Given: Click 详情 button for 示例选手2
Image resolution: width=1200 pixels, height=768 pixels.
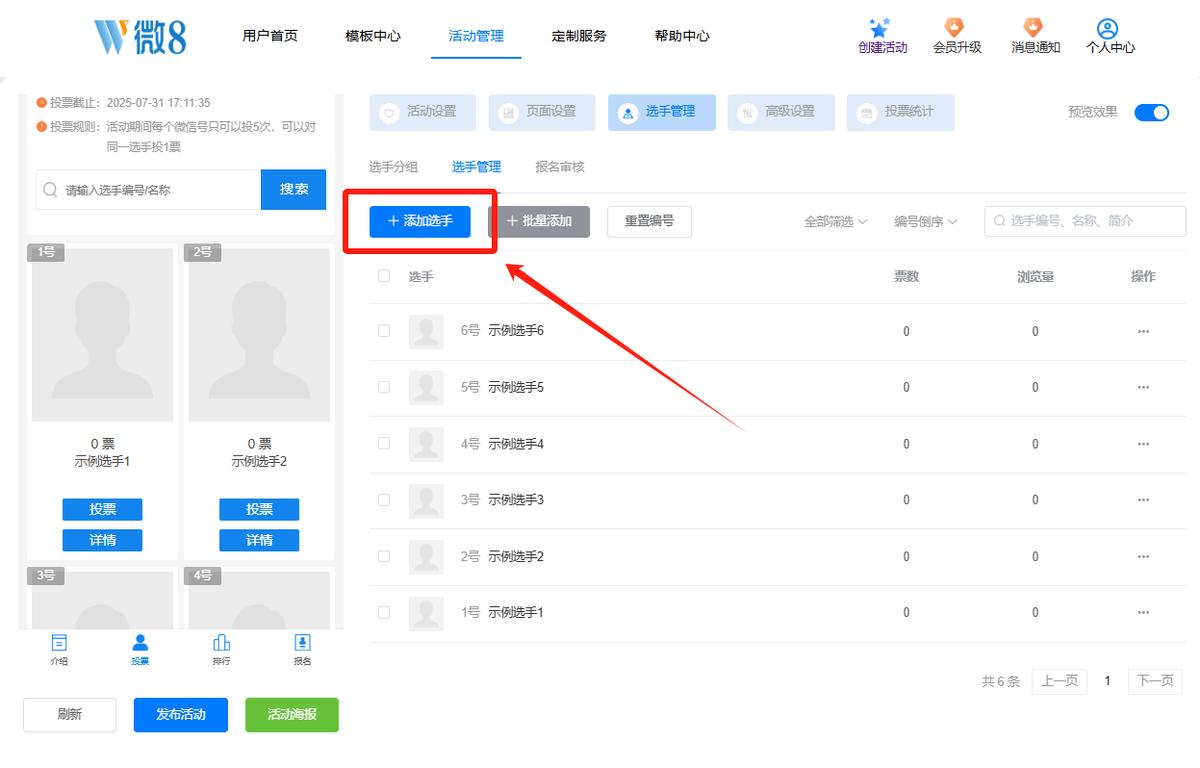Looking at the screenshot, I should point(259,540).
